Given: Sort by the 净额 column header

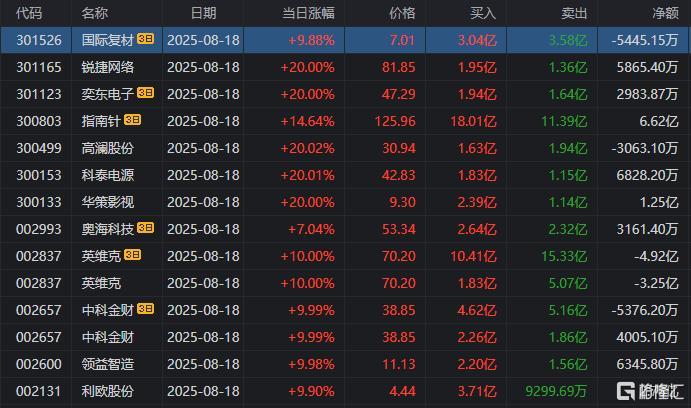Looking at the screenshot, I should coord(665,13).
